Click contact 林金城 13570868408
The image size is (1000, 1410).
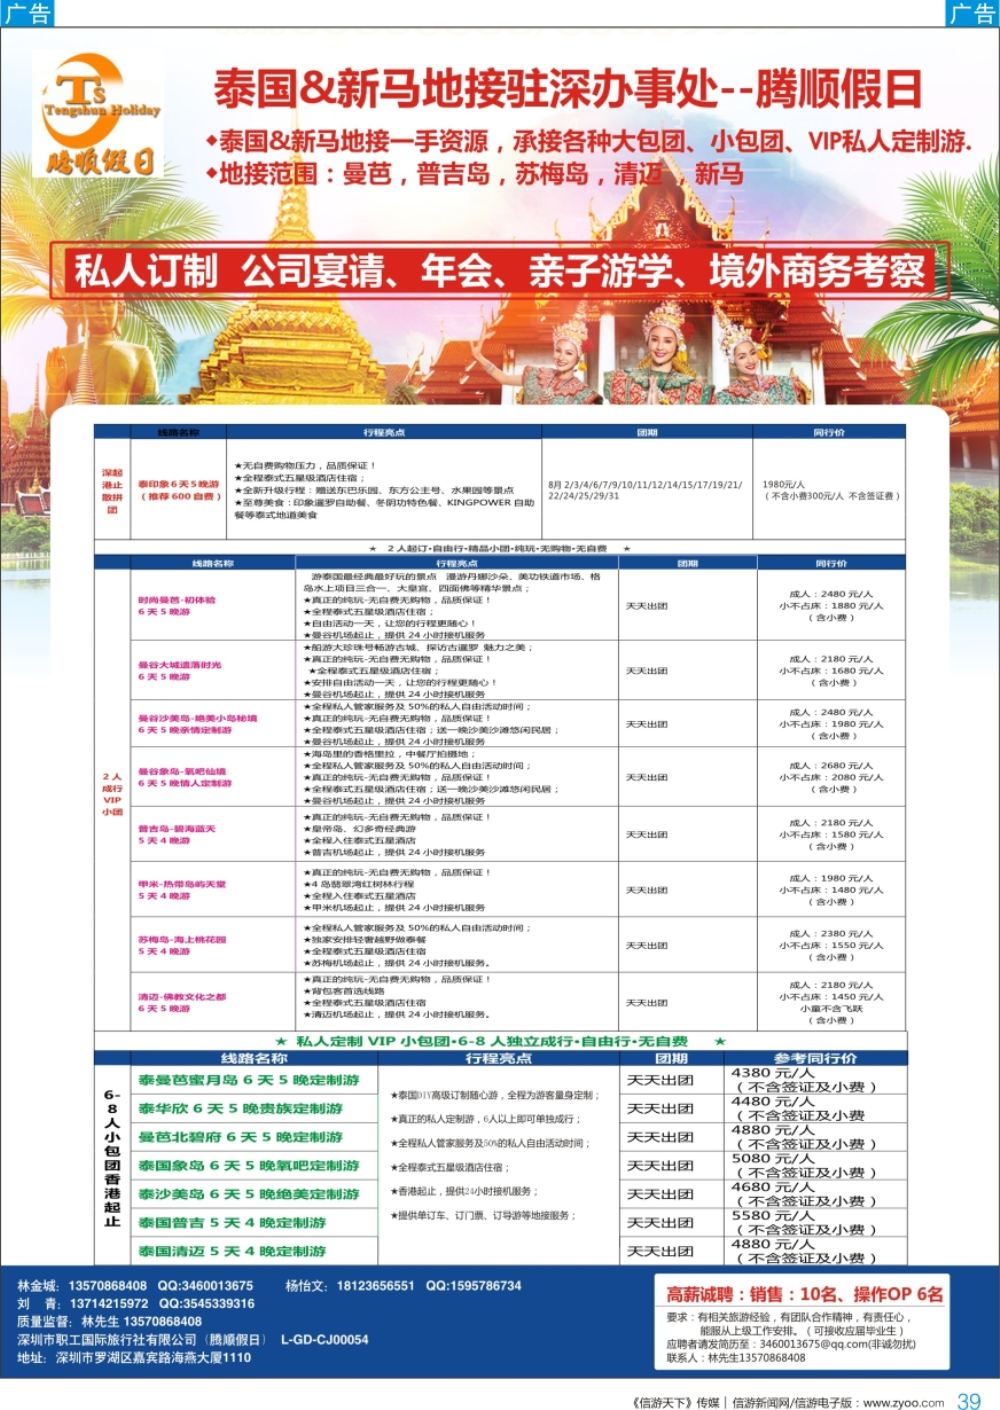(x=135, y=1285)
